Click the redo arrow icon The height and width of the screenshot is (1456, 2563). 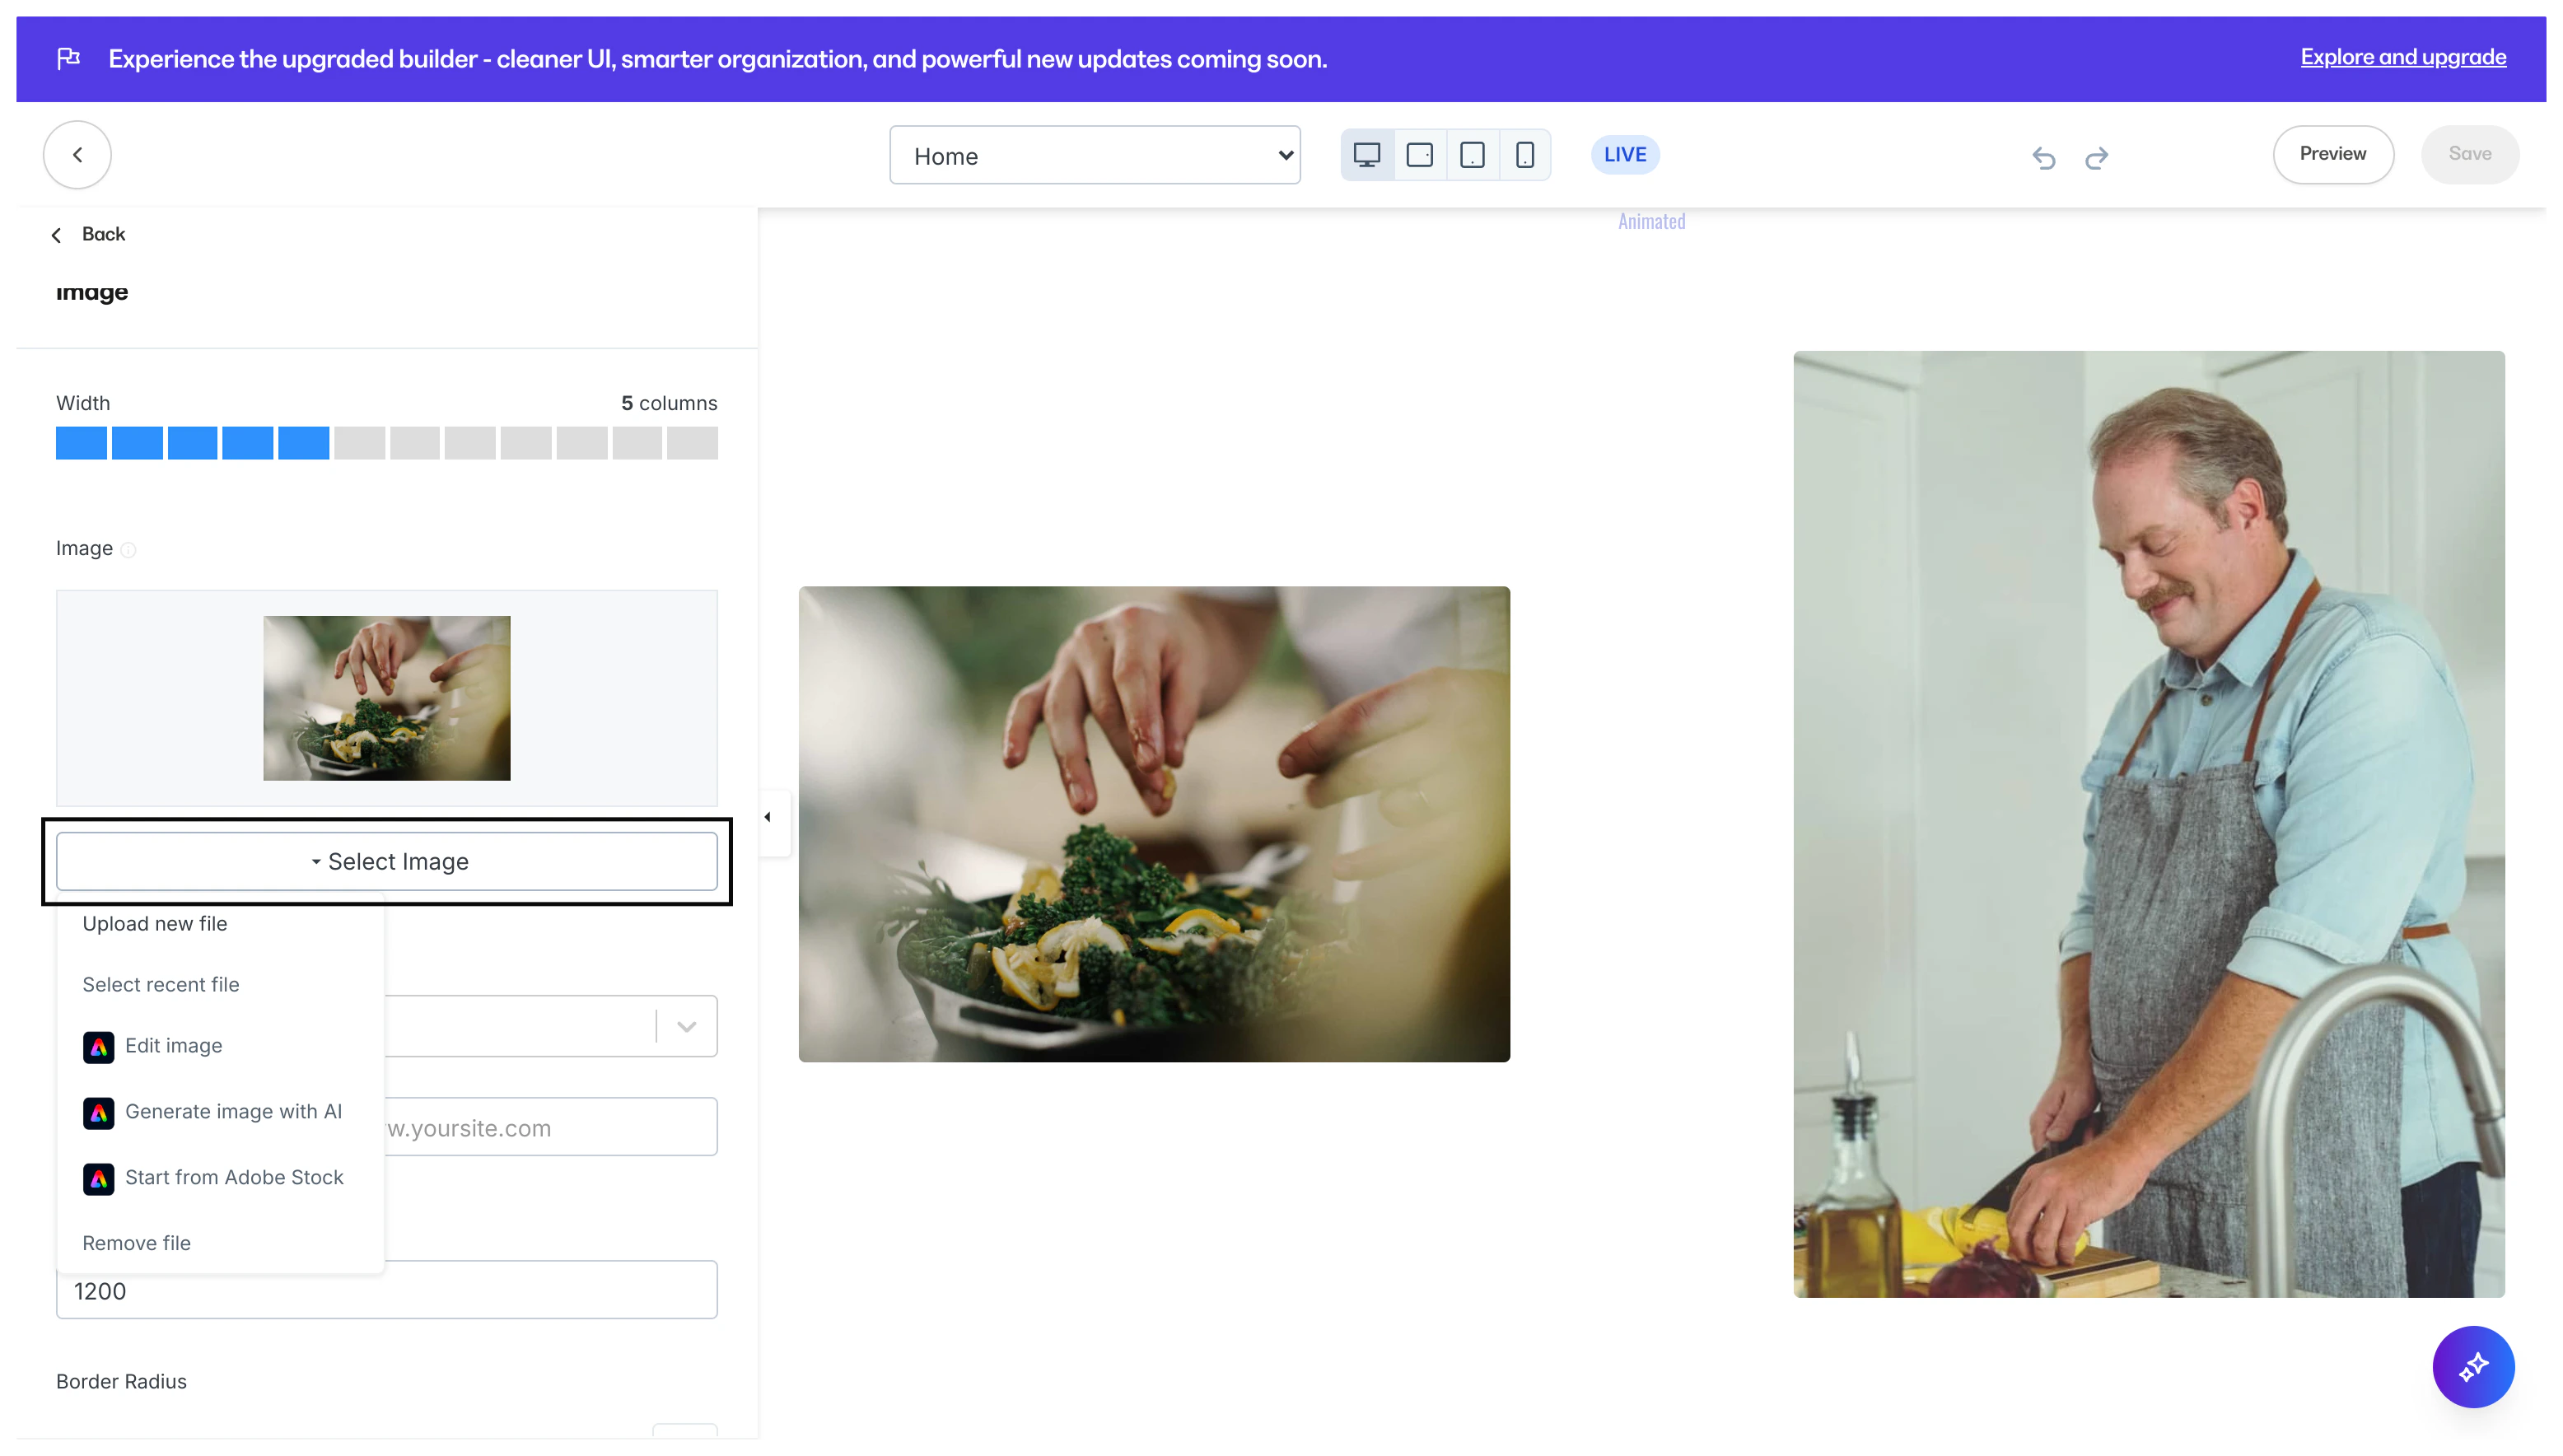coord(2097,158)
